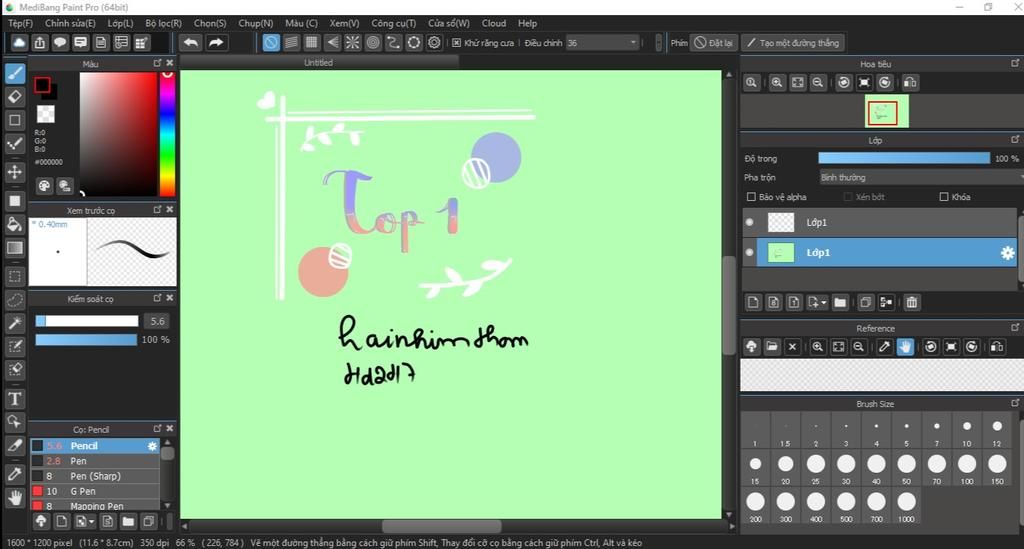
Task: Undock the Xem trước cọ panel
Action: pyautogui.click(x=157, y=210)
